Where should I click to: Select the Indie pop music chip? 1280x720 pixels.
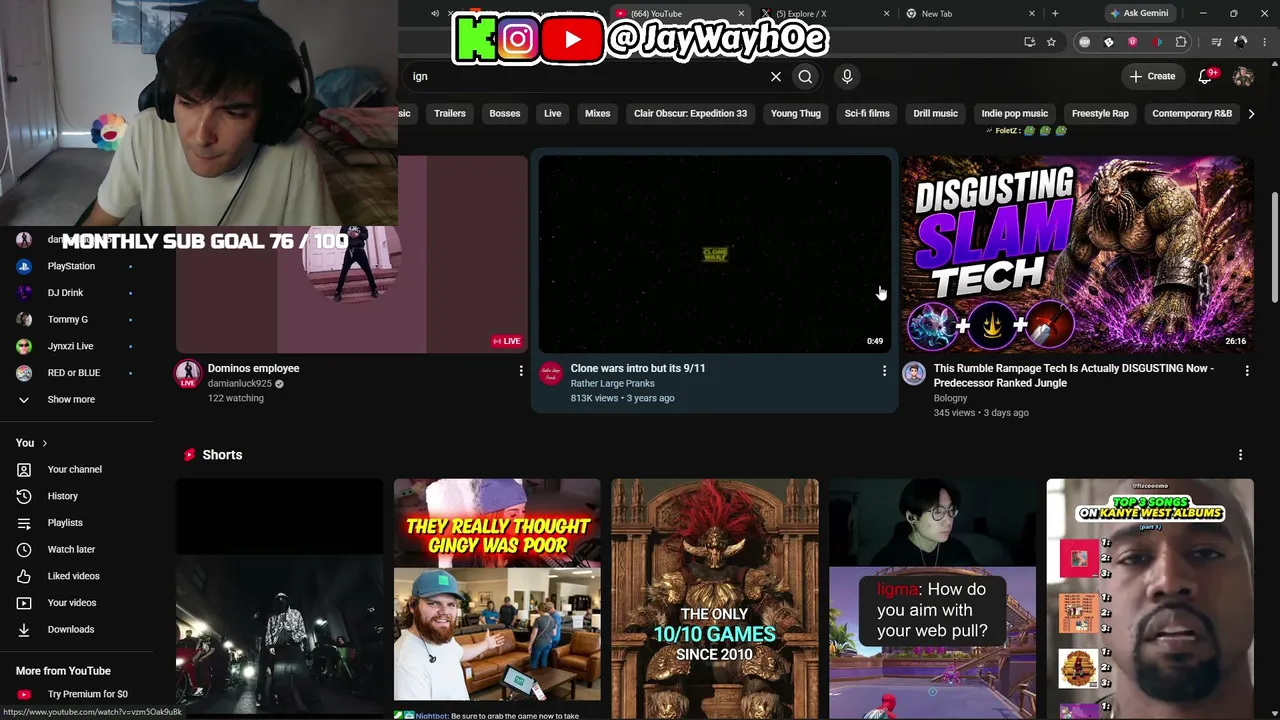[1015, 114]
